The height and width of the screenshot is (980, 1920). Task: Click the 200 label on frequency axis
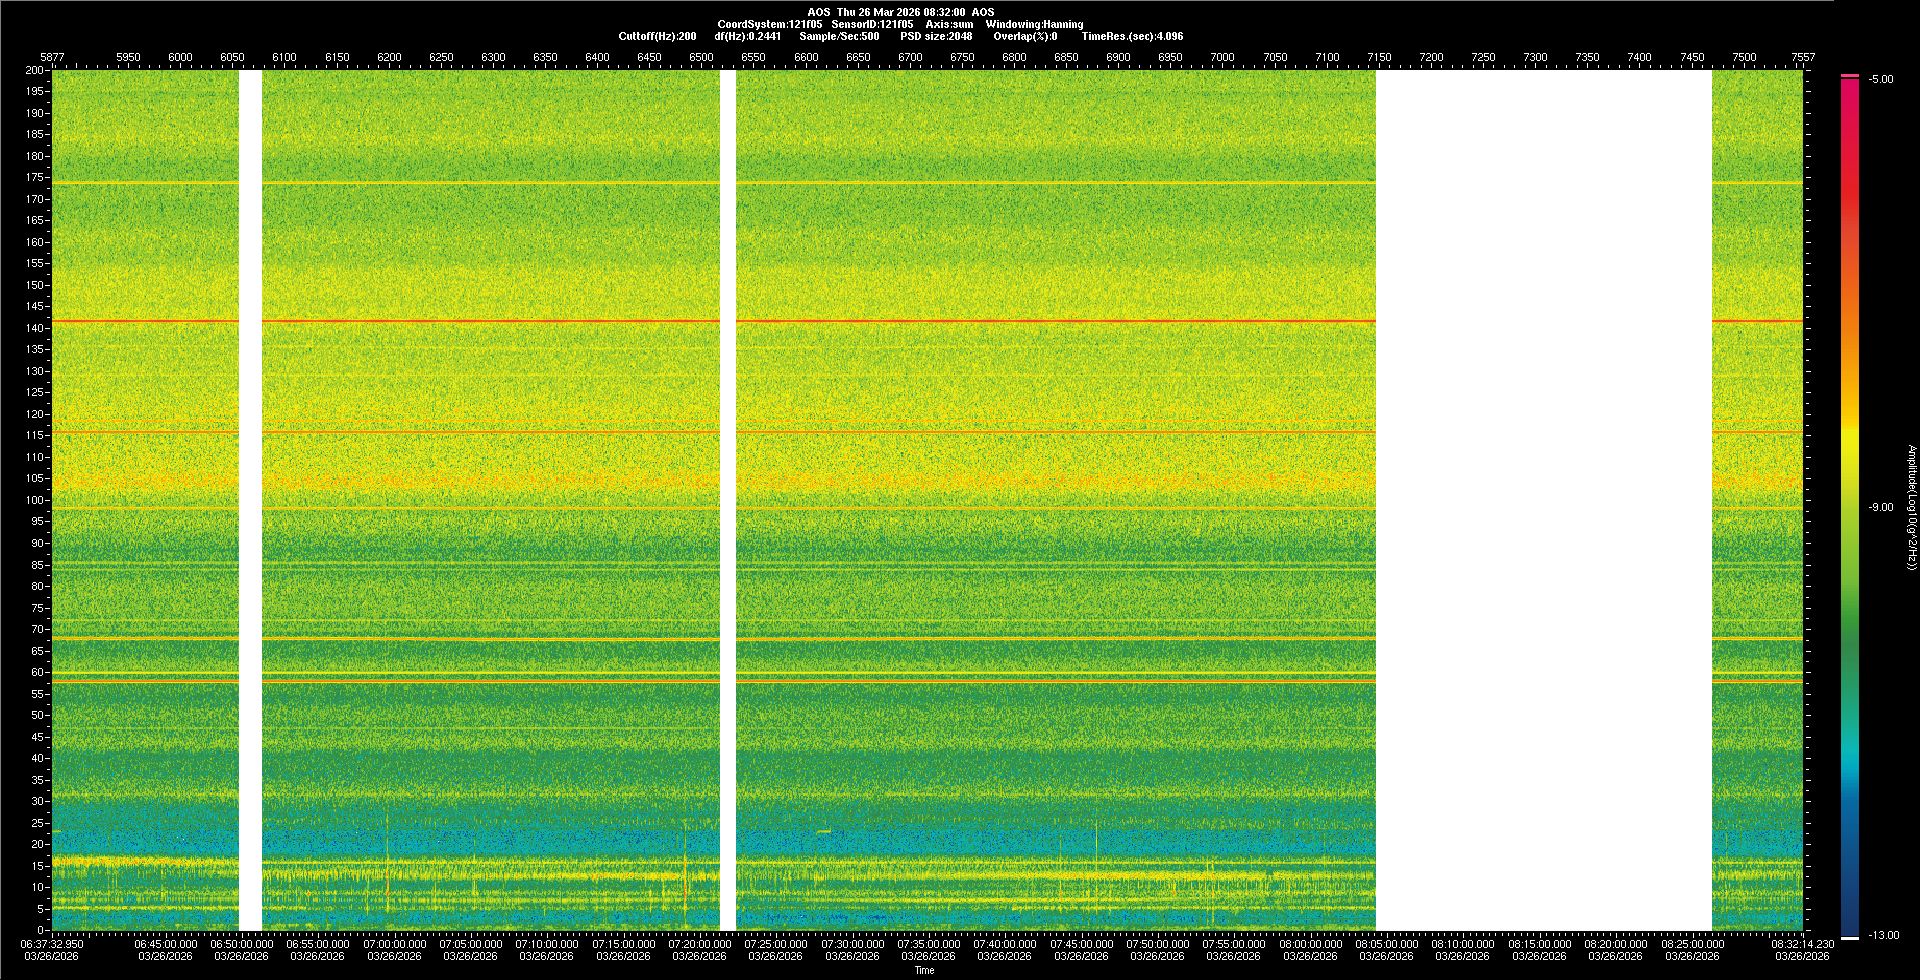[34, 71]
